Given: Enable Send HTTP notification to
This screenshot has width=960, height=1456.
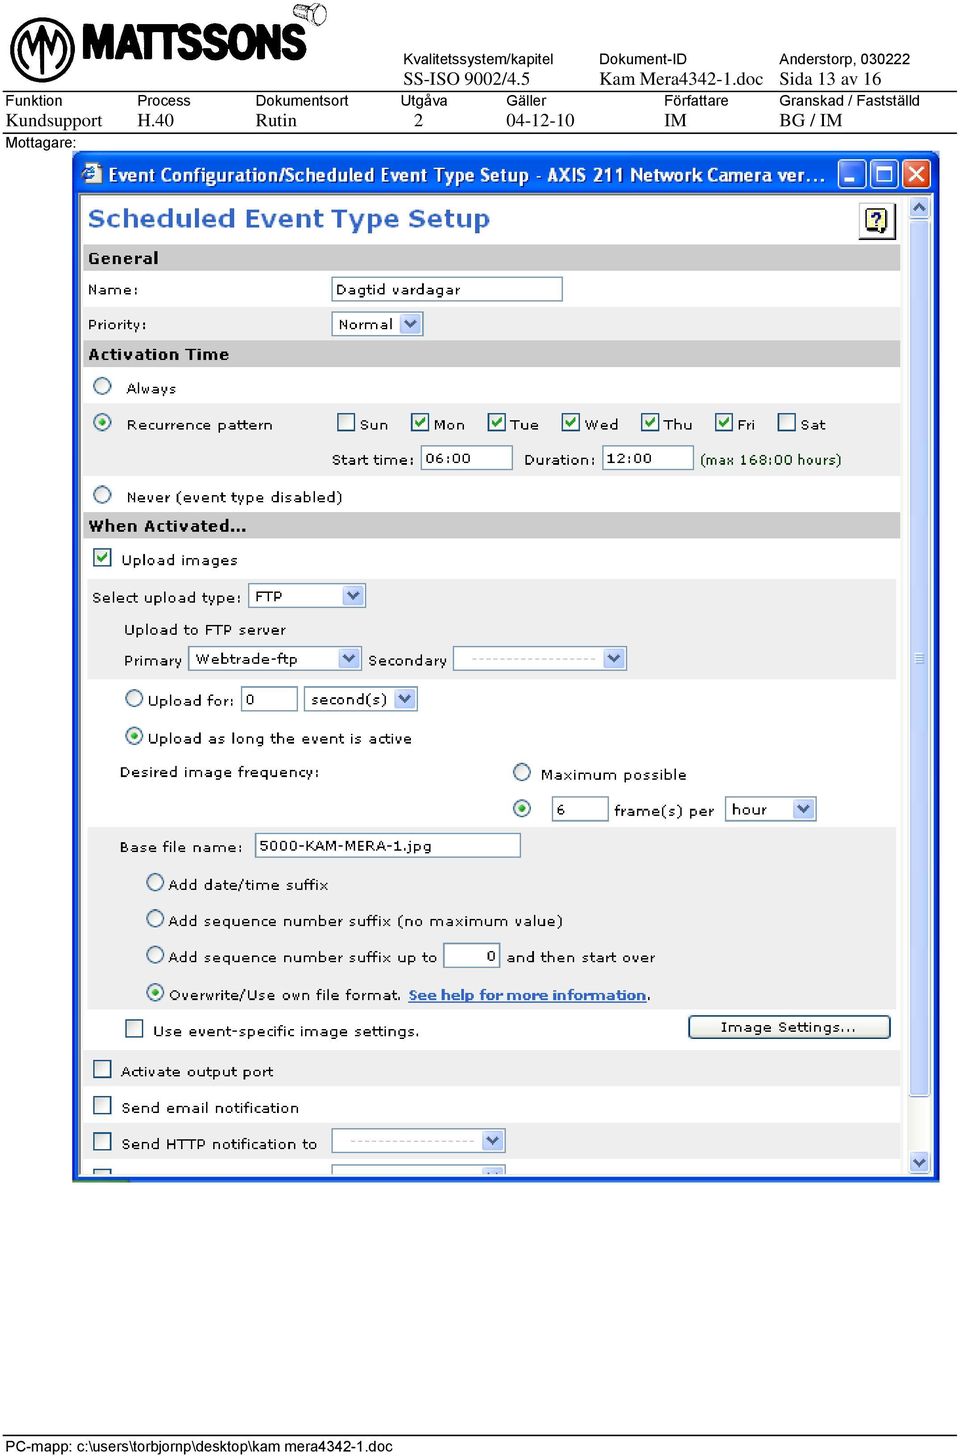Looking at the screenshot, I should point(102,1141).
